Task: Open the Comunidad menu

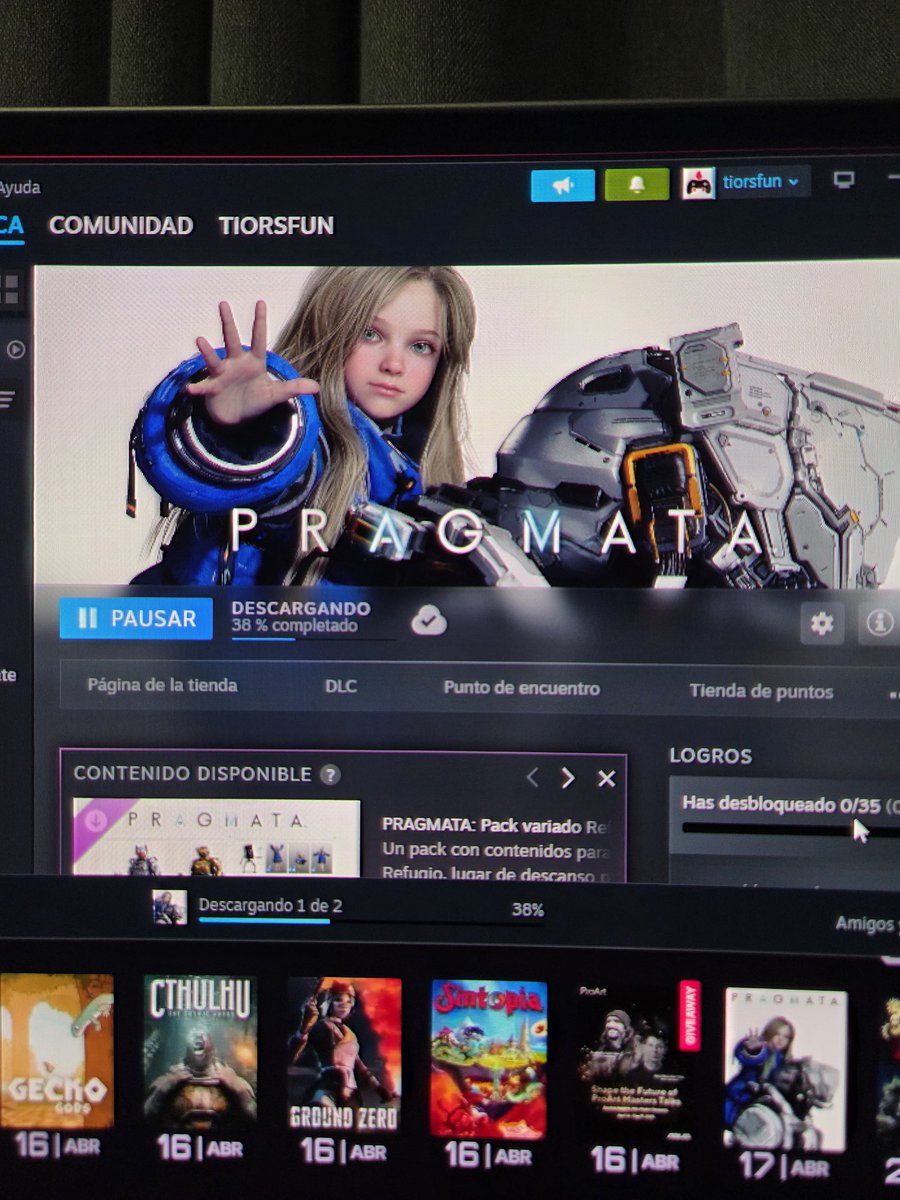Action: tap(120, 226)
